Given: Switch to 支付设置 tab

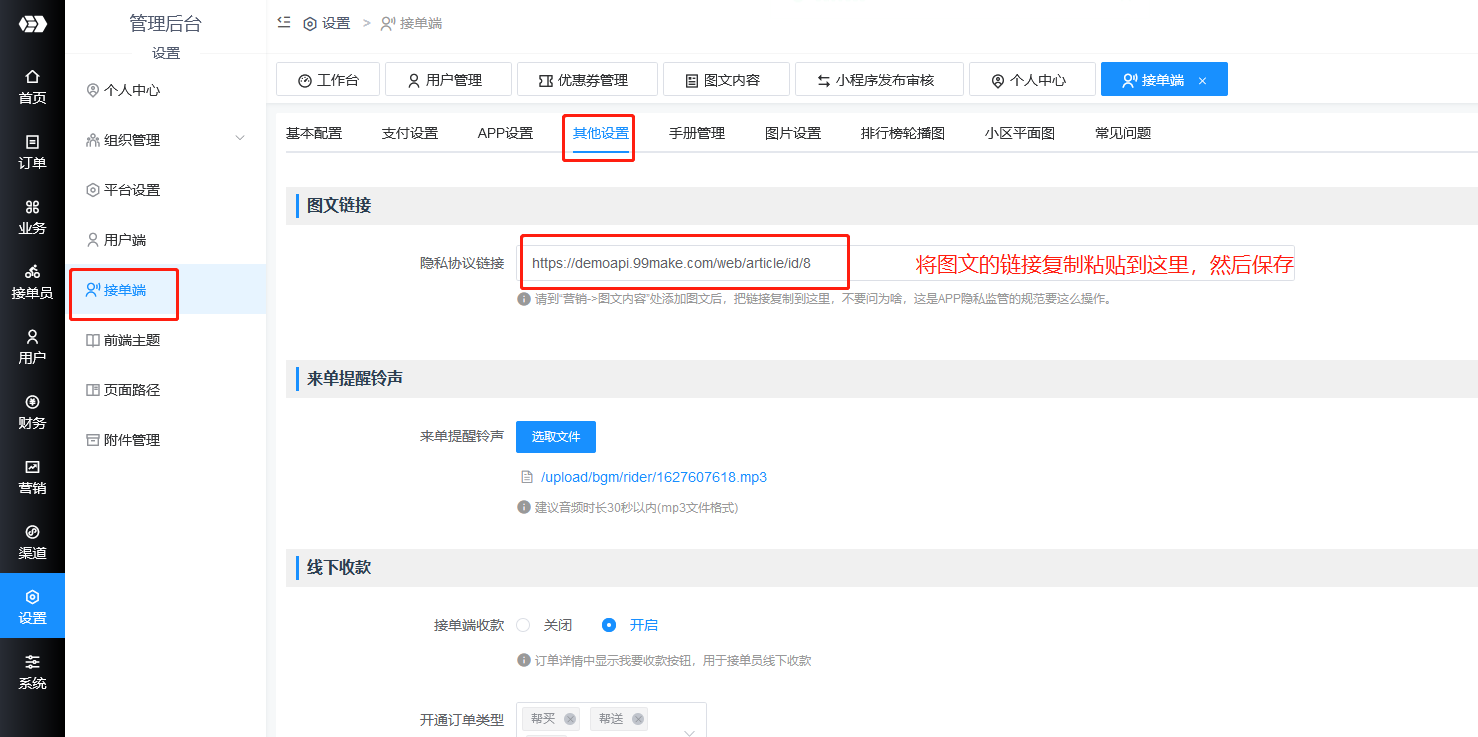Looking at the screenshot, I should [x=410, y=133].
